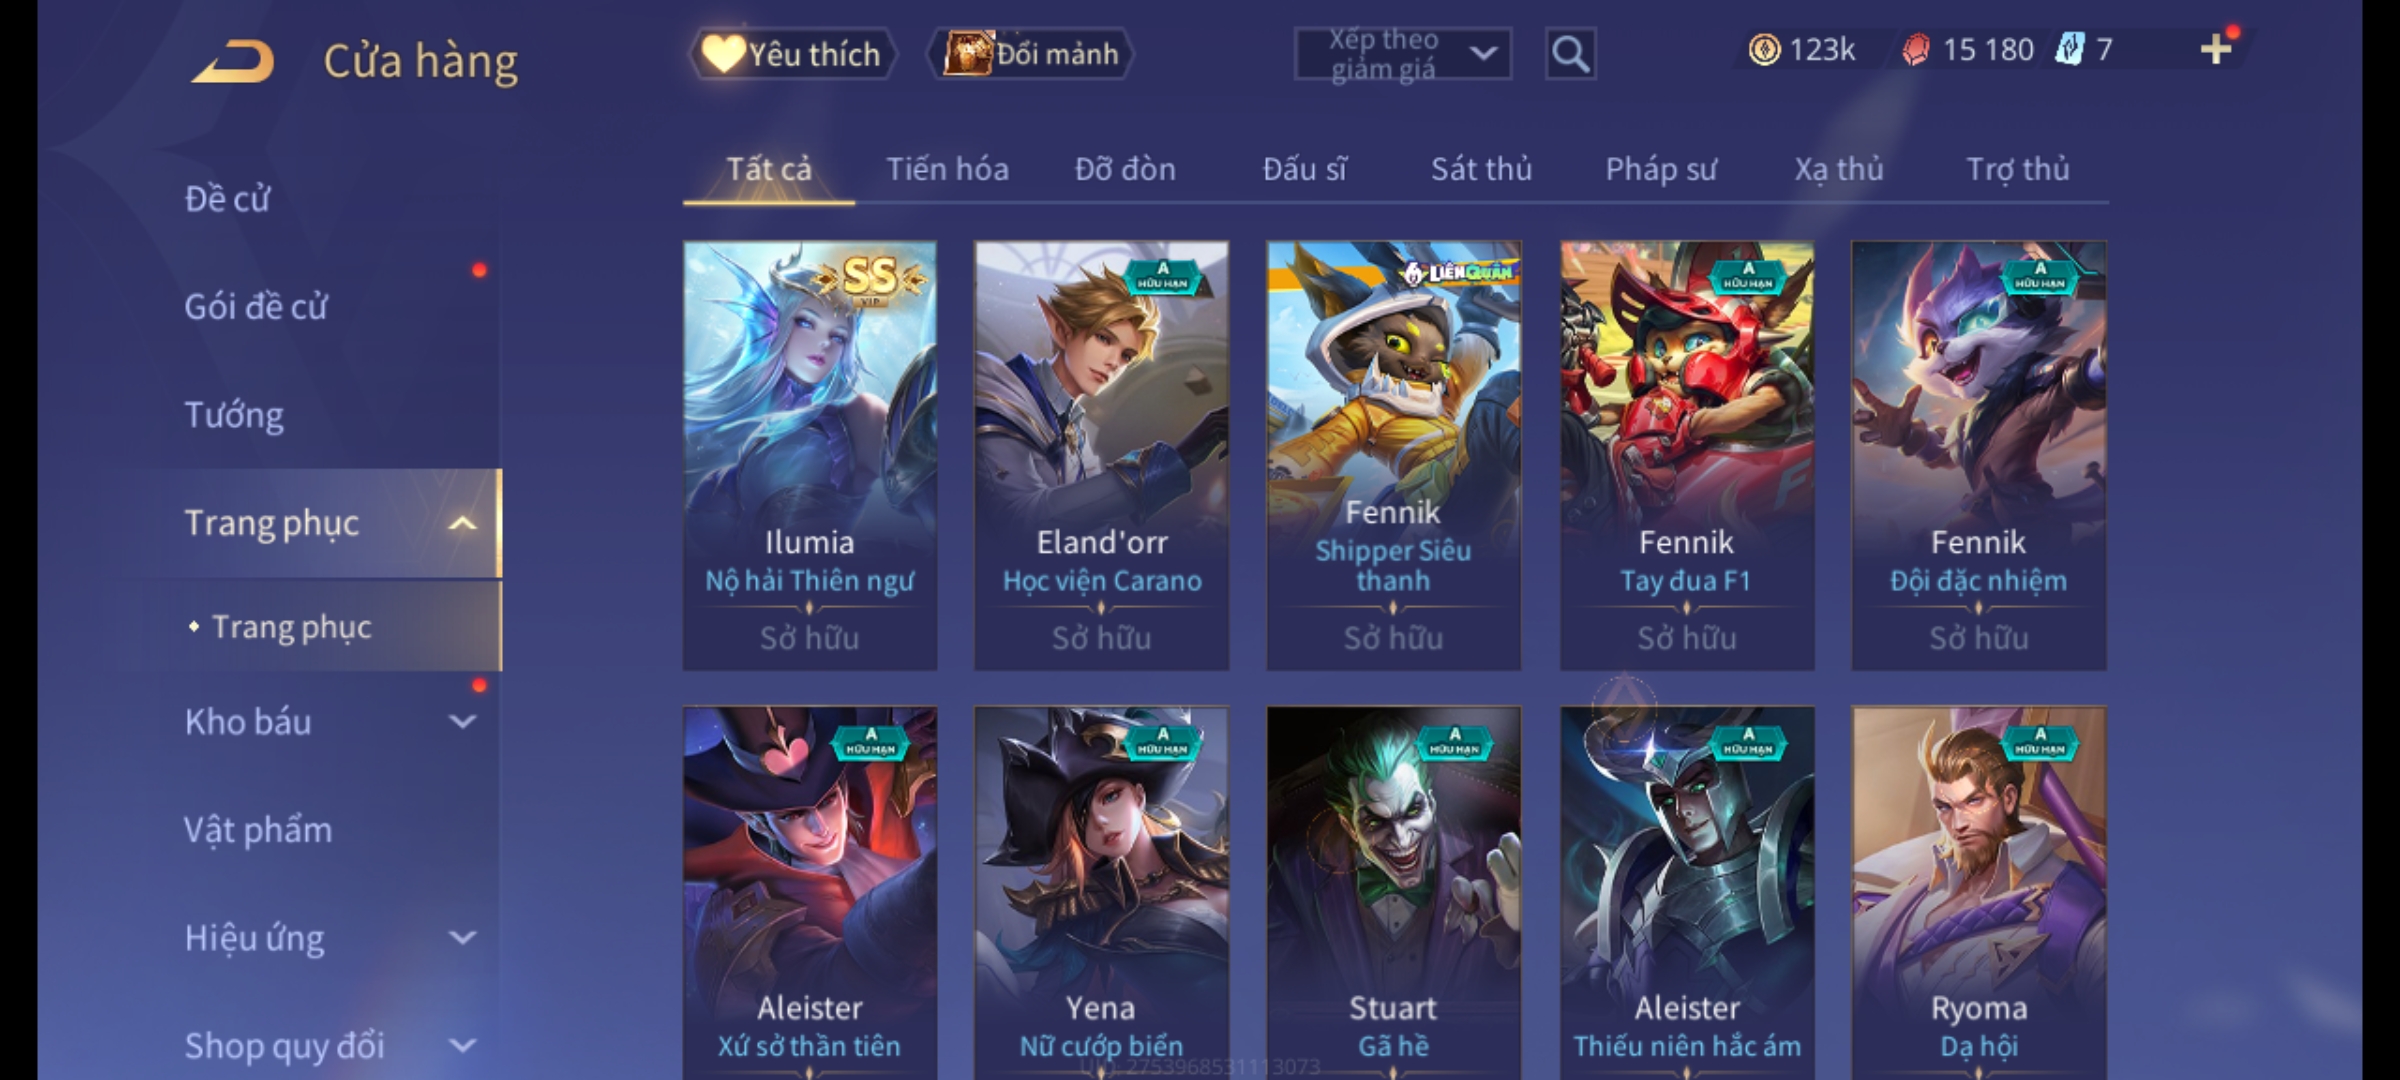Select Ilumia Nộ hải Thiên ngư skin
Image resolution: width=2400 pixels, height=1080 pixels.
click(810, 455)
